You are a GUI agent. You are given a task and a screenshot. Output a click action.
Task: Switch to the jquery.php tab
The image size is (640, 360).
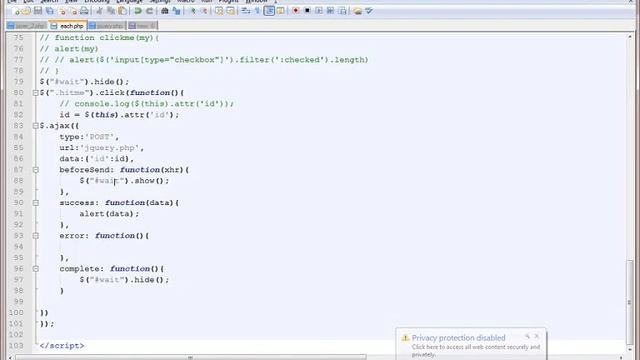tap(107, 26)
